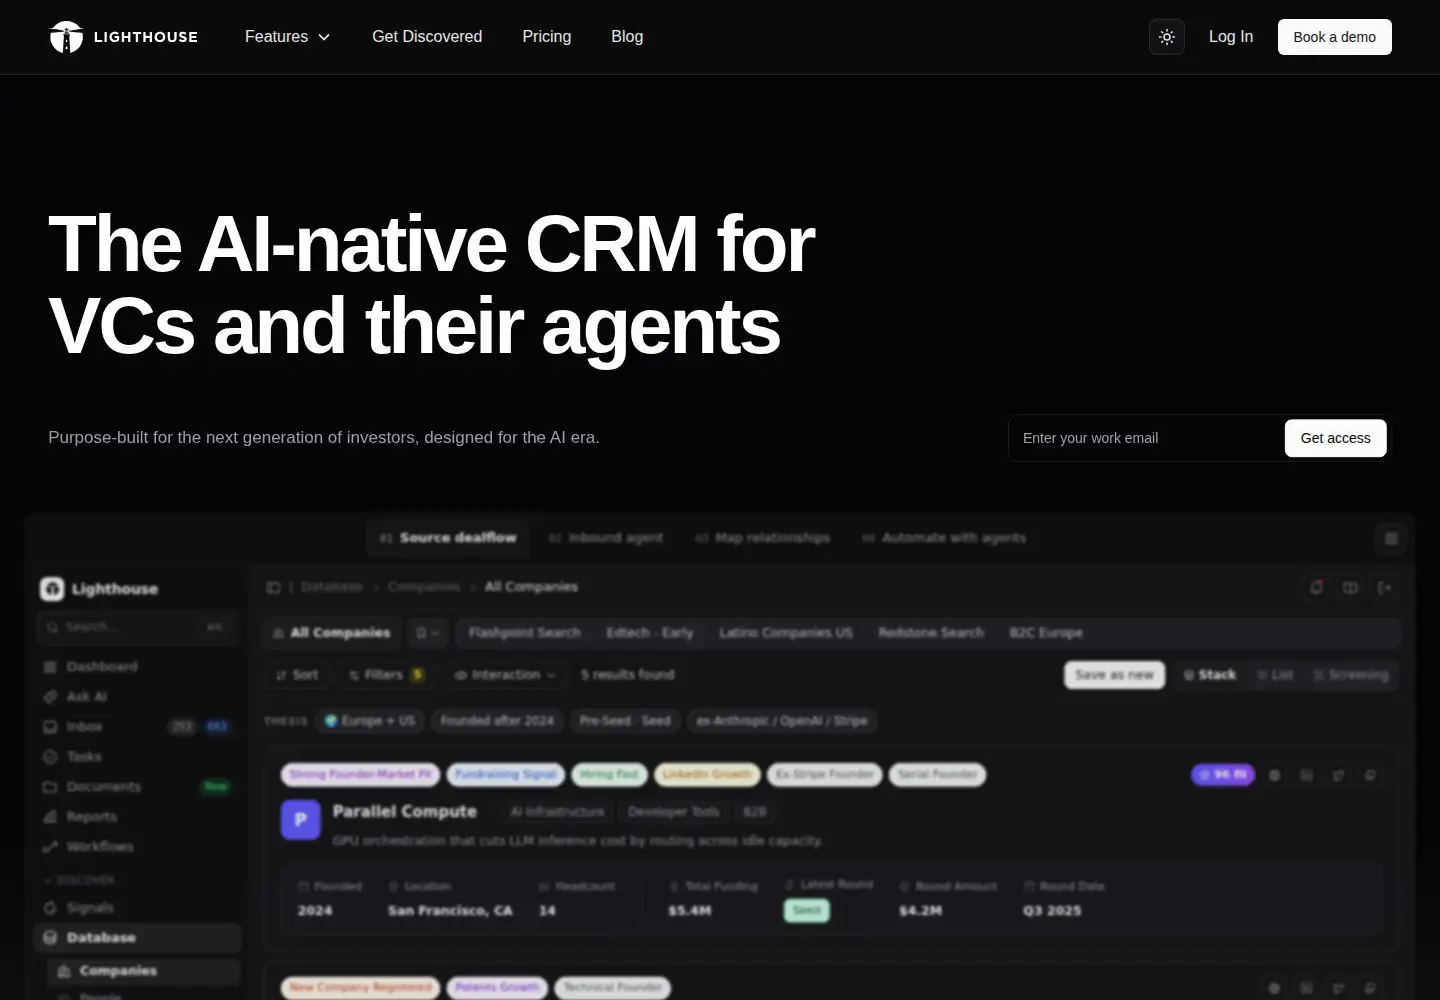The height and width of the screenshot is (1000, 1440).
Task: Open the B2C Europe saved view
Action: (x=1046, y=633)
